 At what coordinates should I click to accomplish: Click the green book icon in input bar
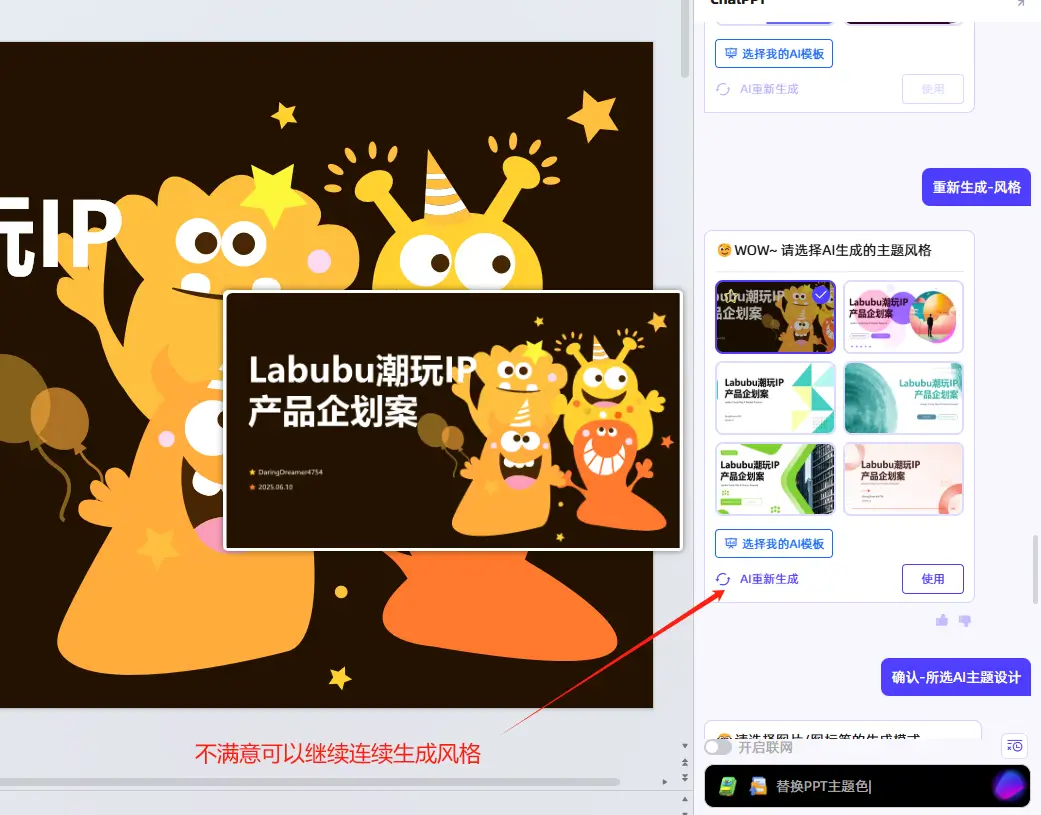(x=728, y=786)
